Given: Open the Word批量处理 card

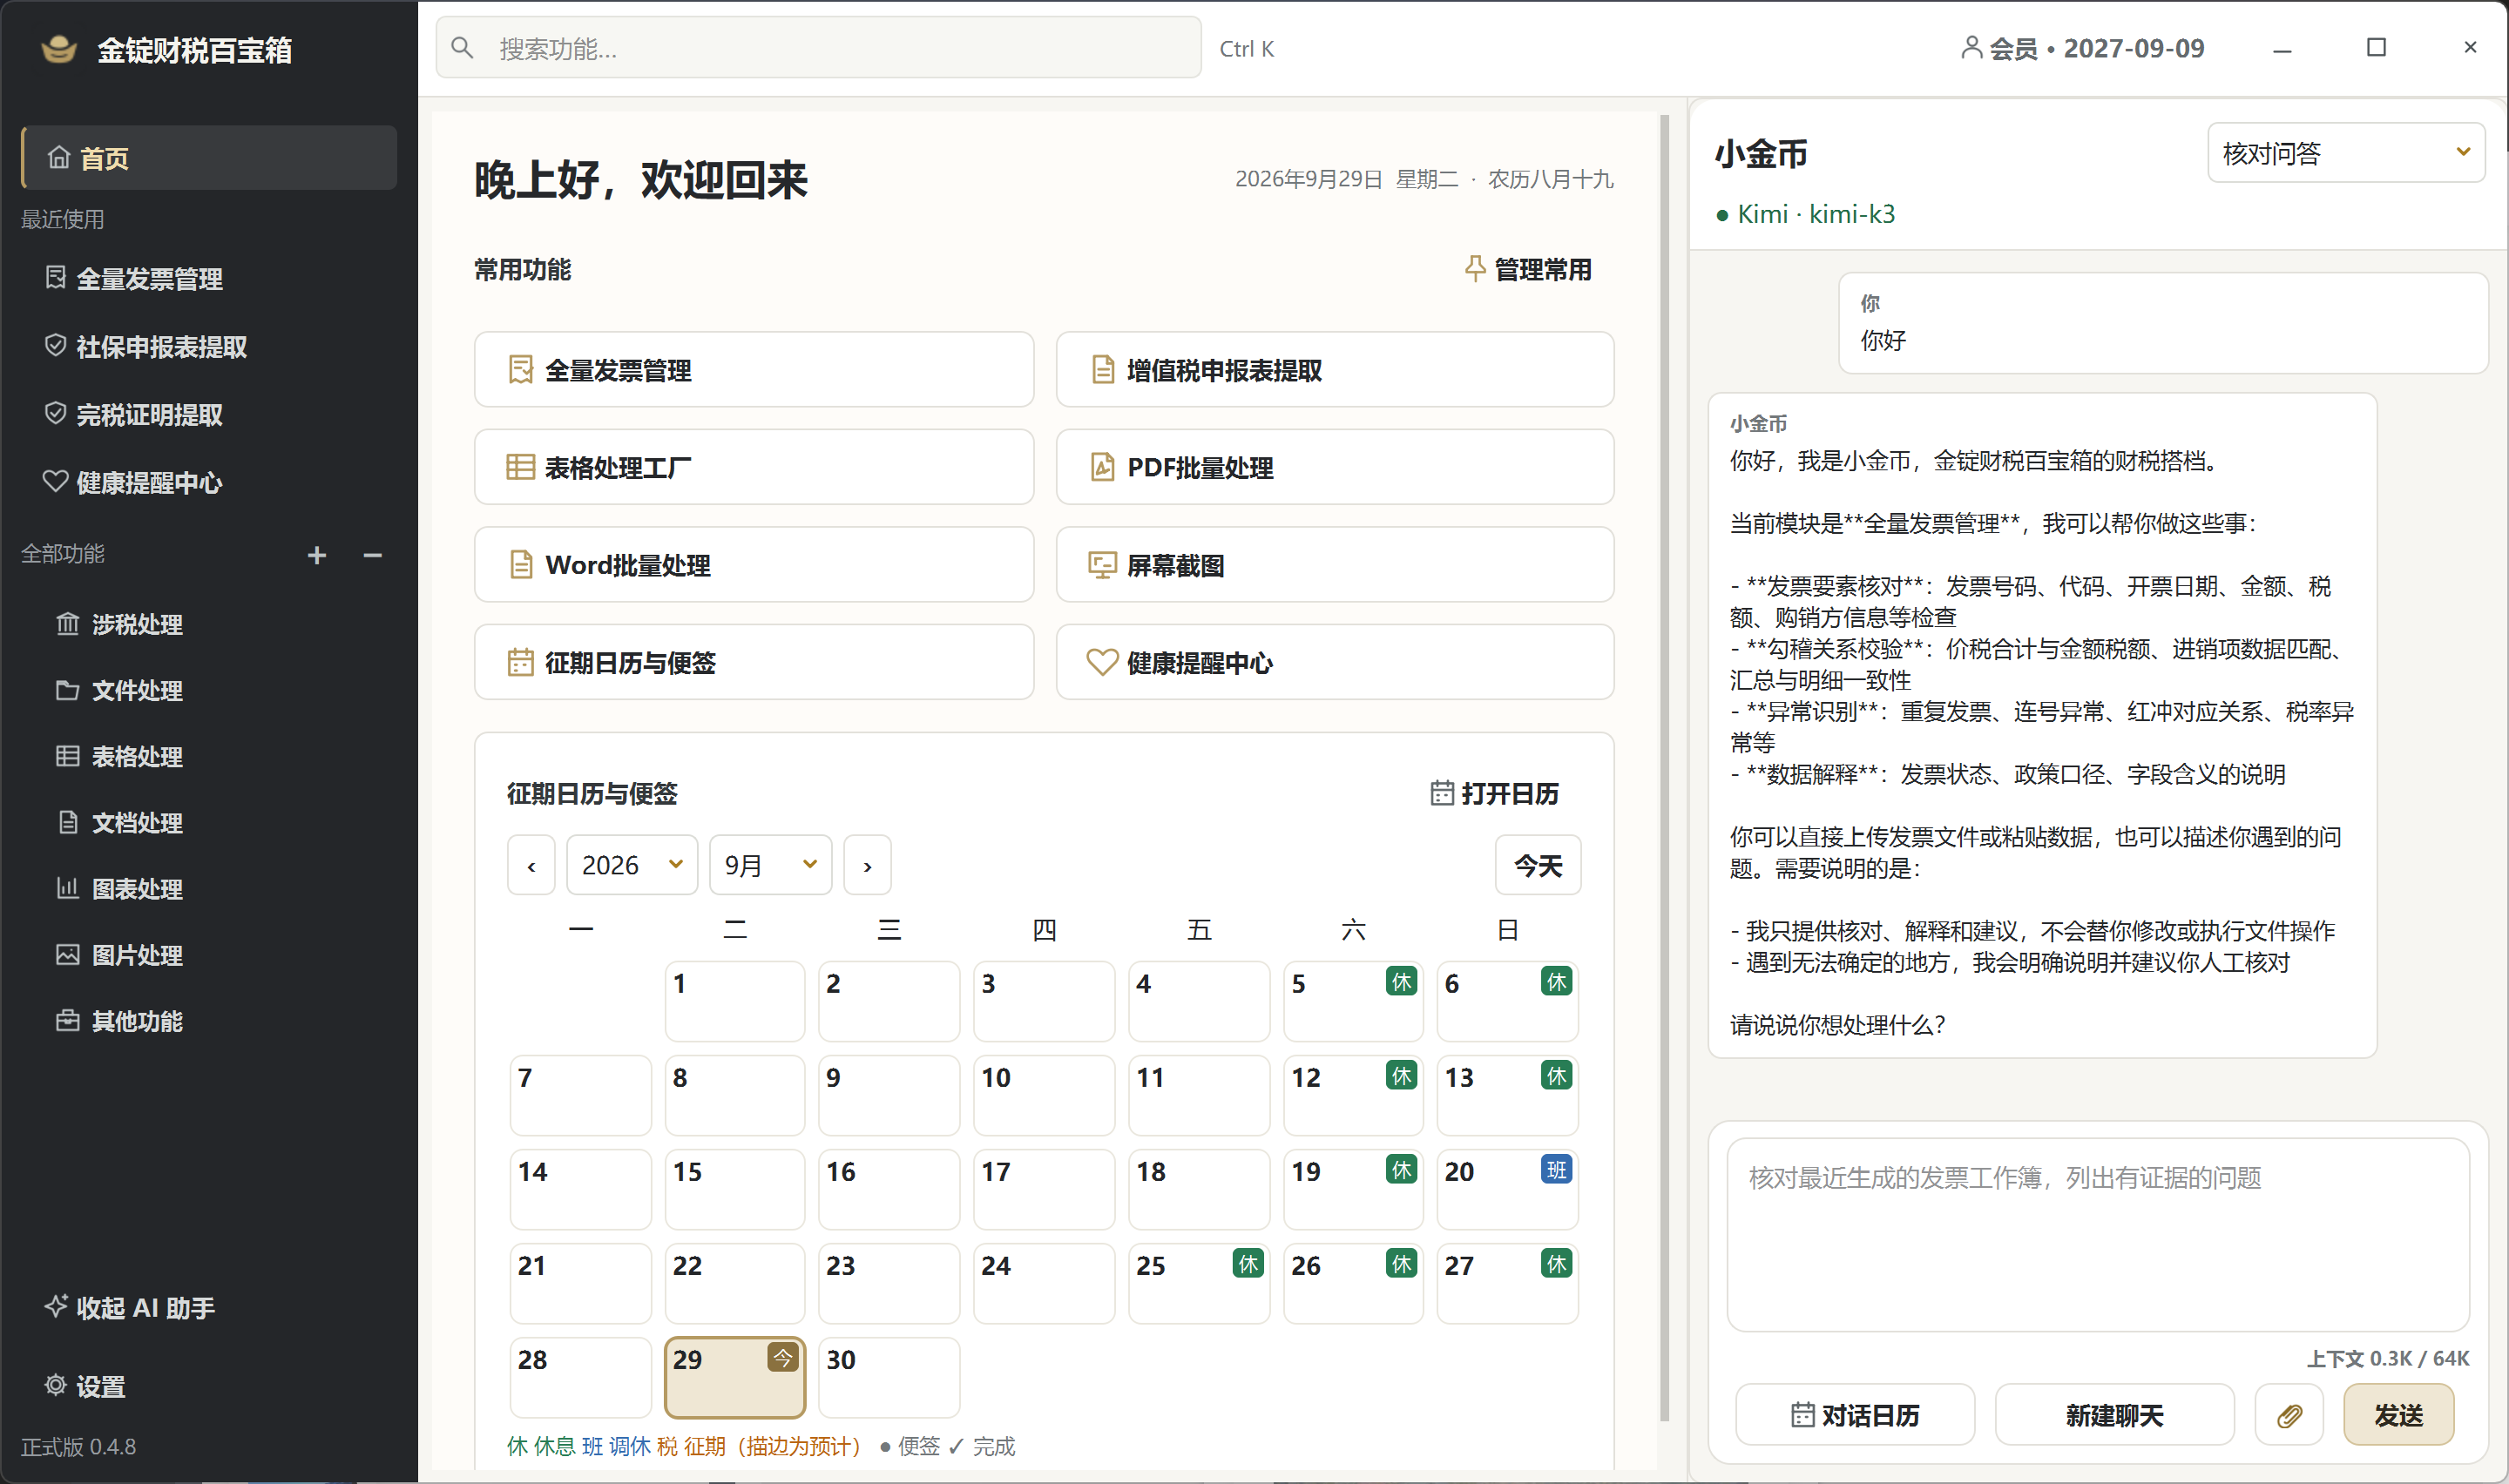Looking at the screenshot, I should point(753,565).
